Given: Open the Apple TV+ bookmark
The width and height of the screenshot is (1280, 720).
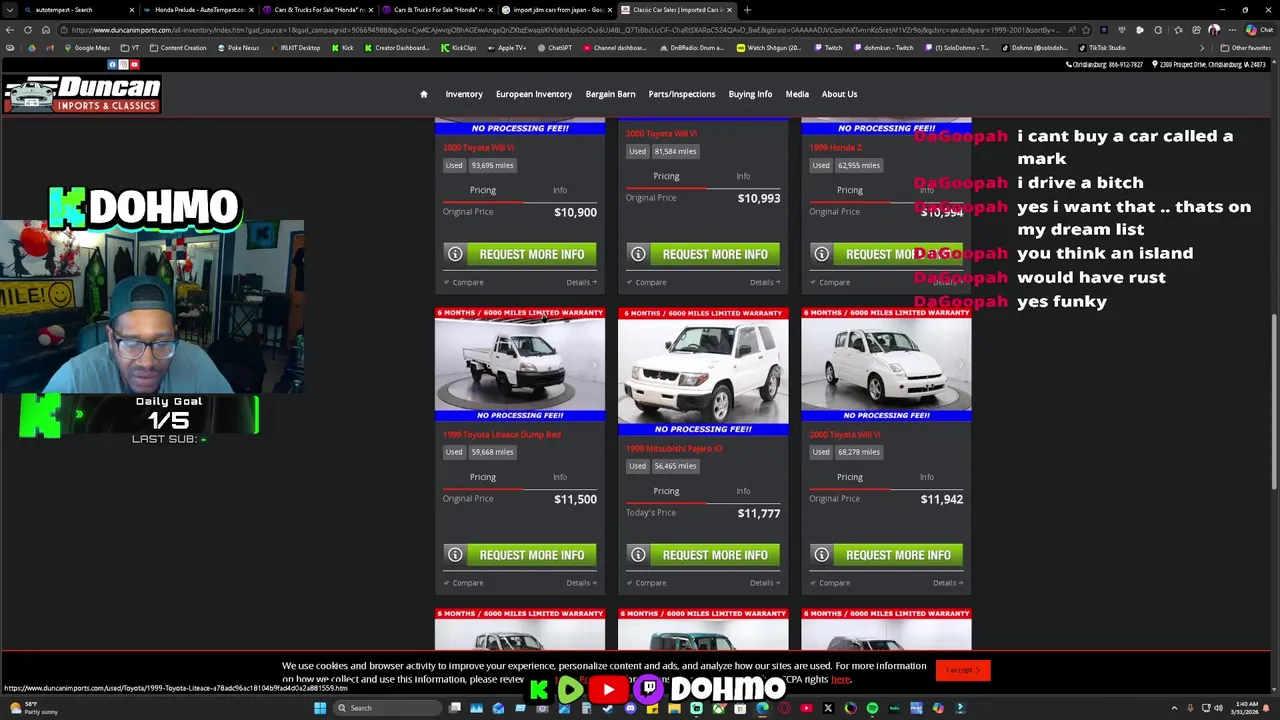Looking at the screenshot, I should 506,47.
